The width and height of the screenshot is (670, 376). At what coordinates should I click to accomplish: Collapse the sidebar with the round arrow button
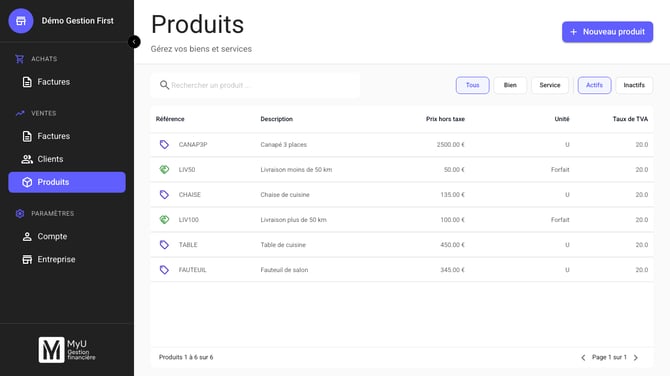point(134,41)
